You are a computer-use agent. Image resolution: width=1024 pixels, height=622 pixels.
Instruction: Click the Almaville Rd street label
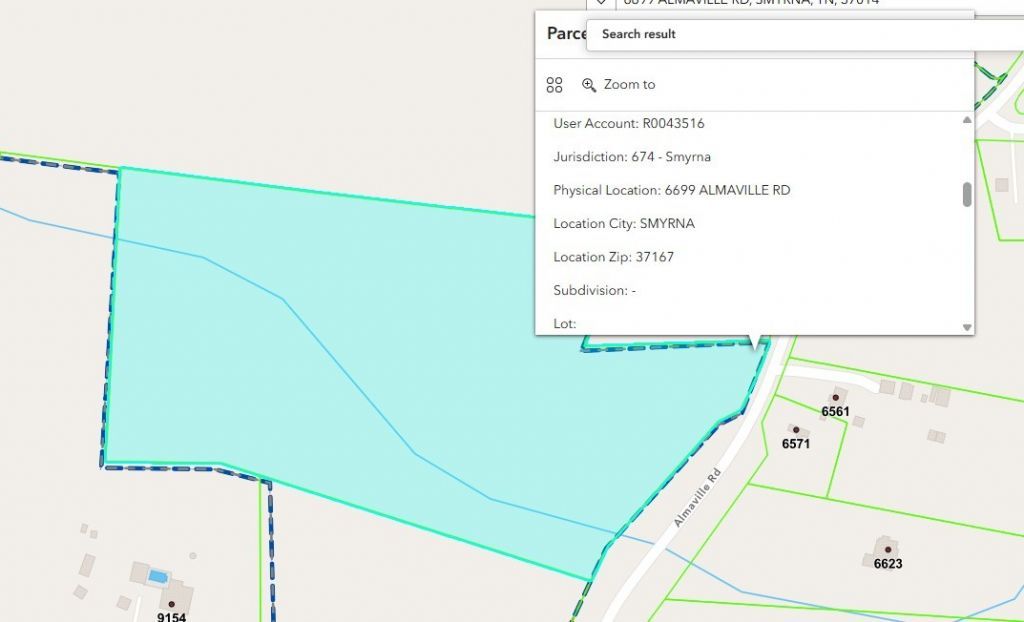(696, 499)
